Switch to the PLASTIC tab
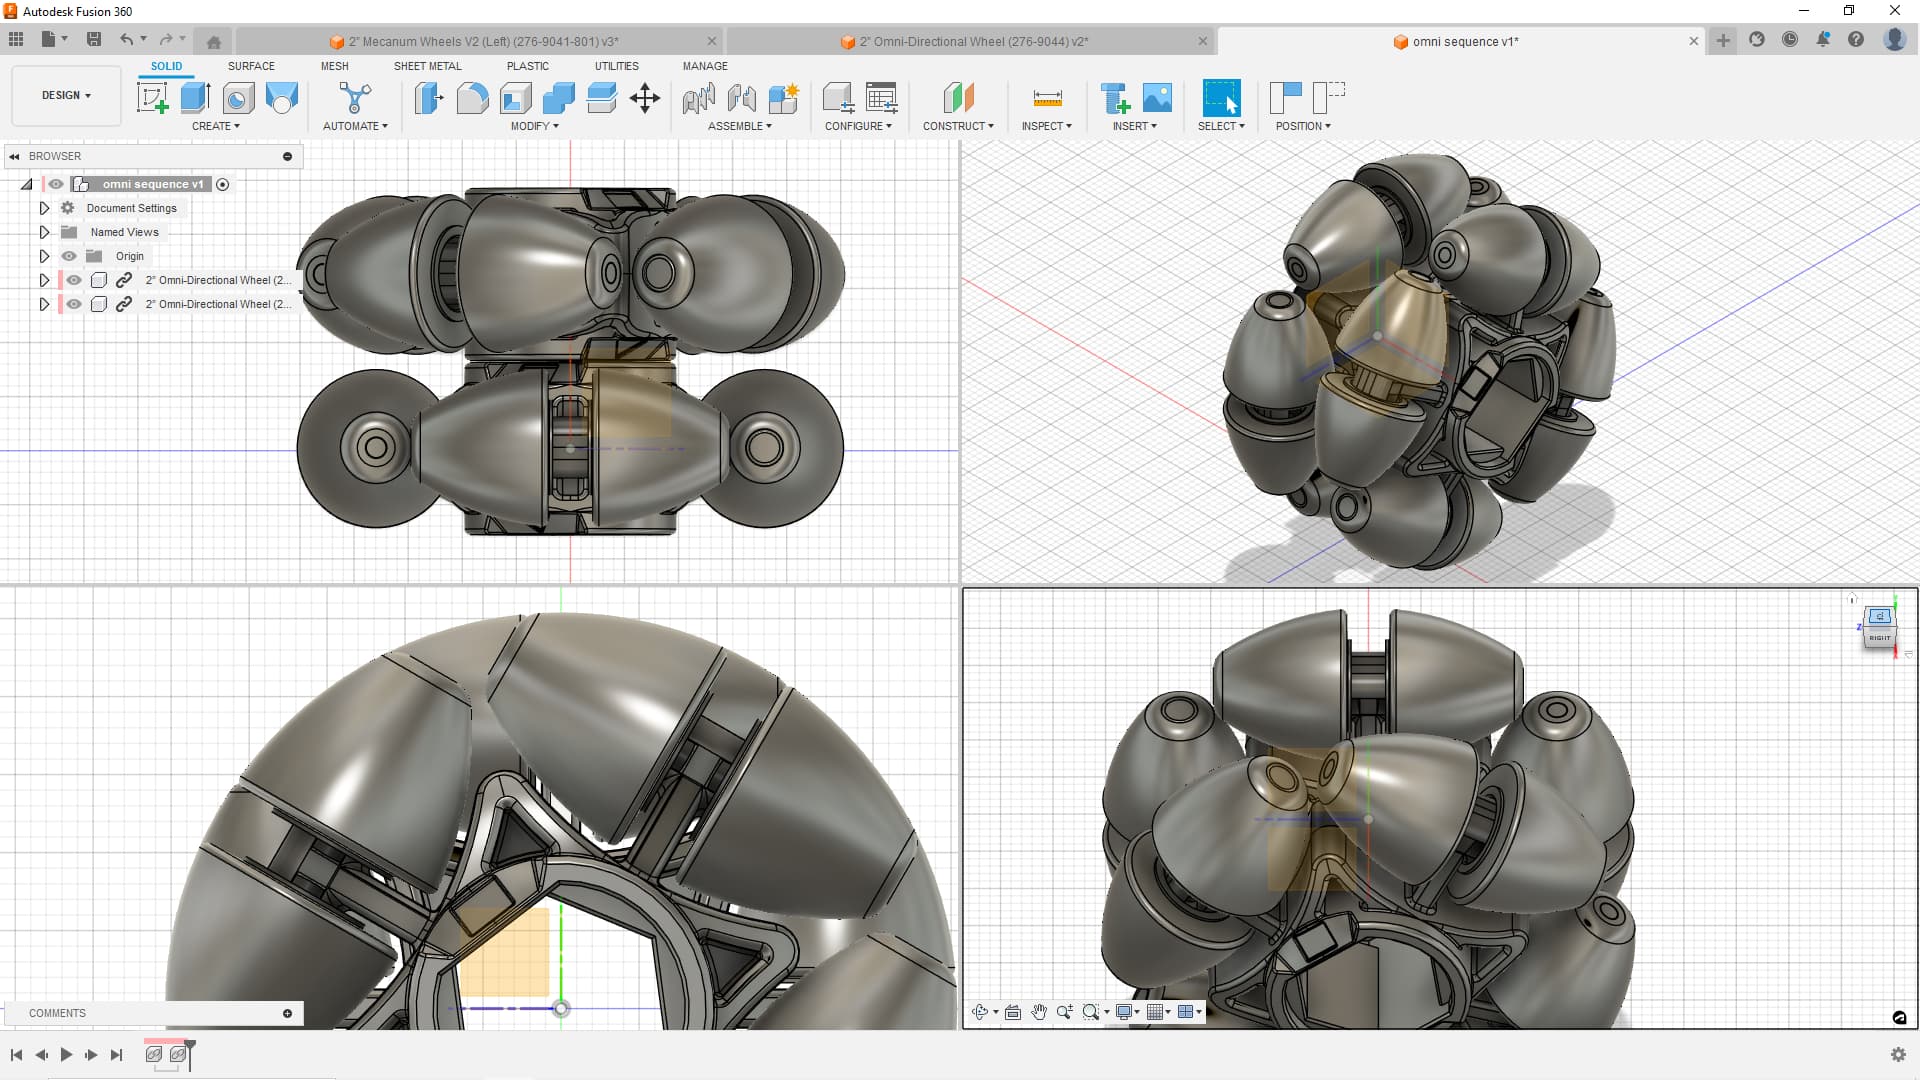Screen dimensions: 1920x1080 pyautogui.click(x=528, y=66)
